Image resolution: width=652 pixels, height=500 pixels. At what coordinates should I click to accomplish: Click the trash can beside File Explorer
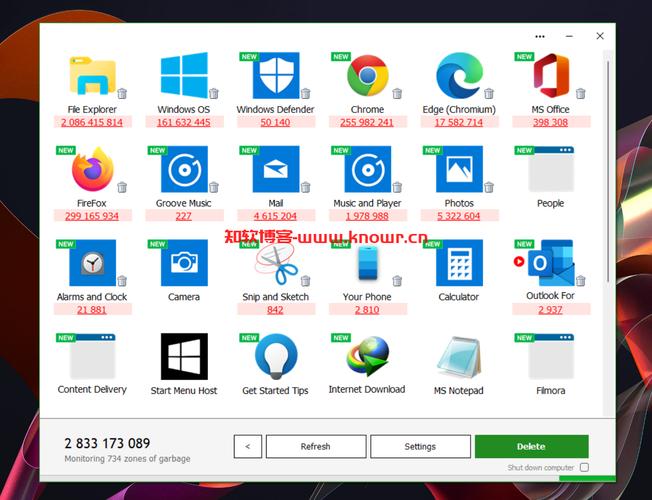click(x=122, y=94)
